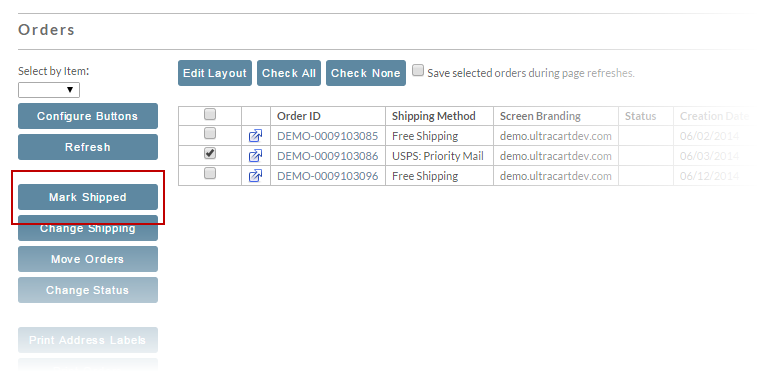Click the Mark Shipped button
This screenshot has height=372, width=758.
point(88,197)
